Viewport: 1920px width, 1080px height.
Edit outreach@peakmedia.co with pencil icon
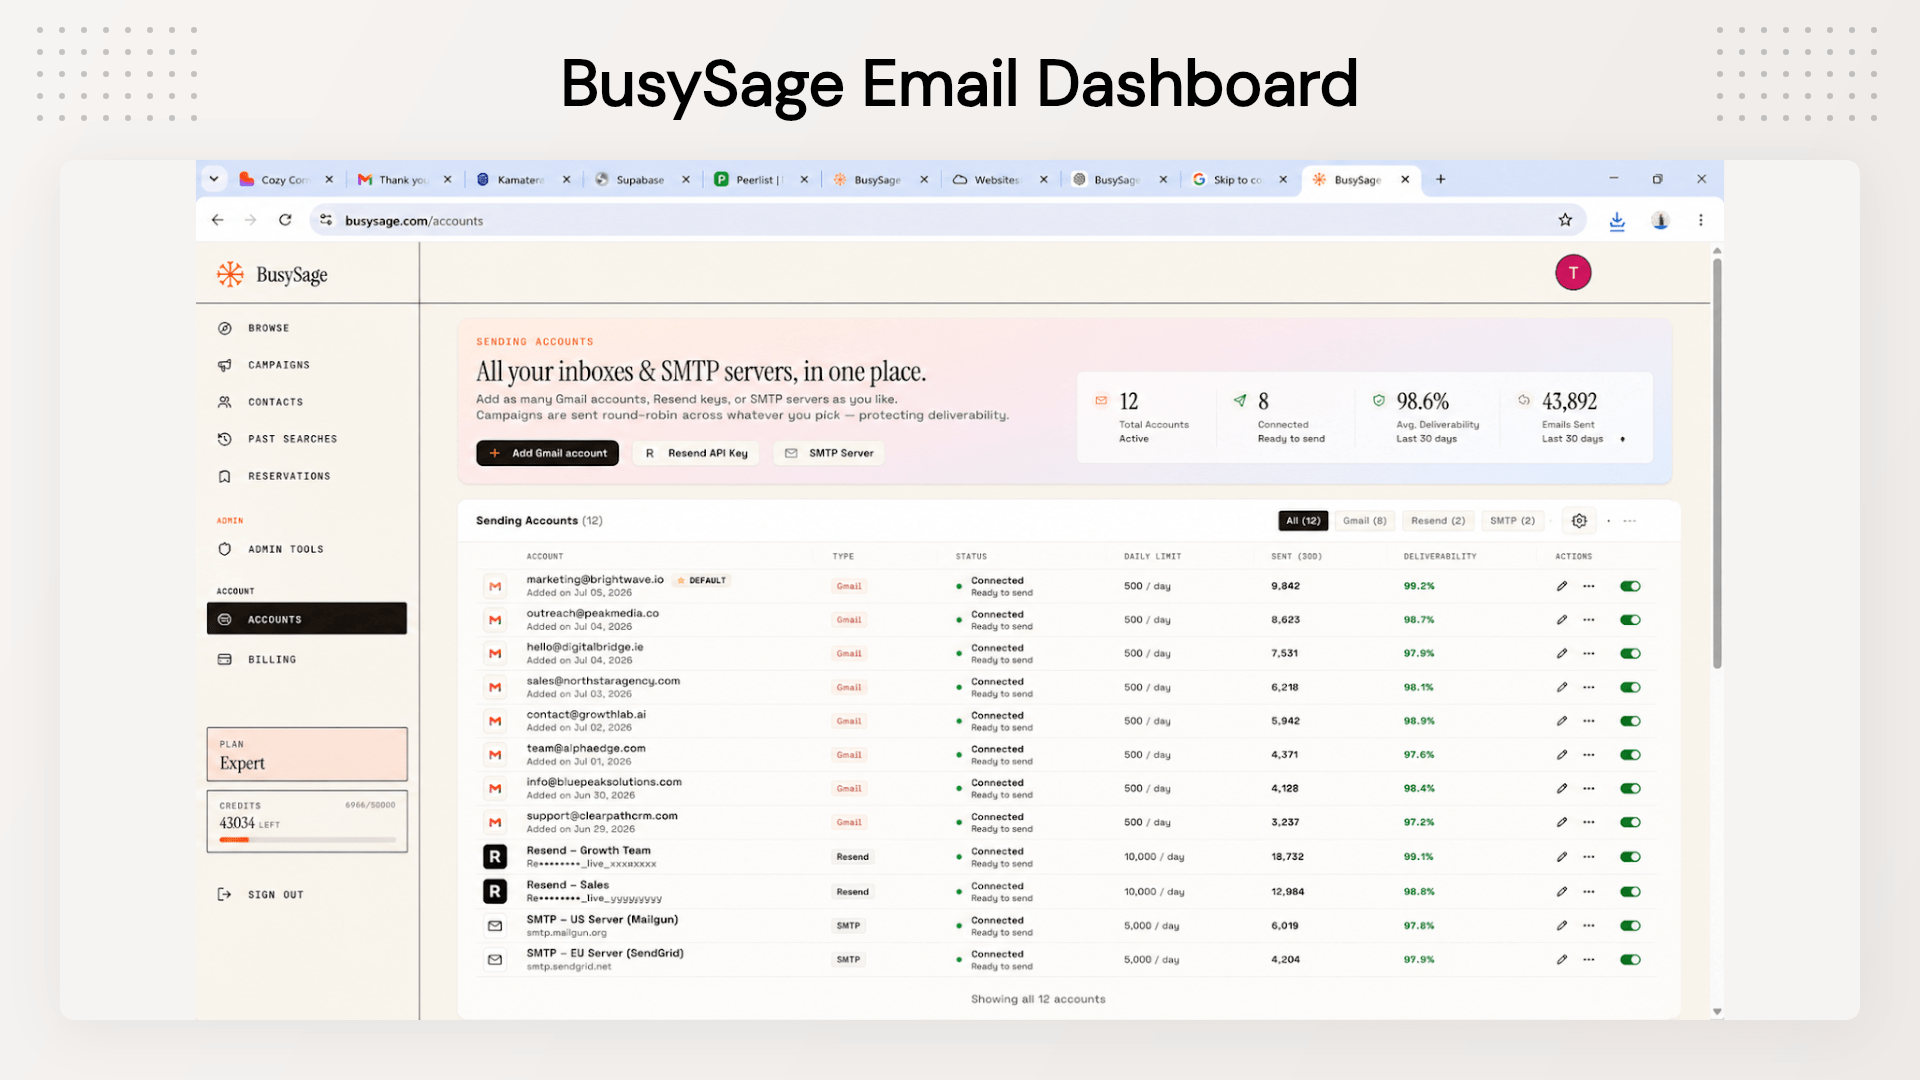[1561, 620]
